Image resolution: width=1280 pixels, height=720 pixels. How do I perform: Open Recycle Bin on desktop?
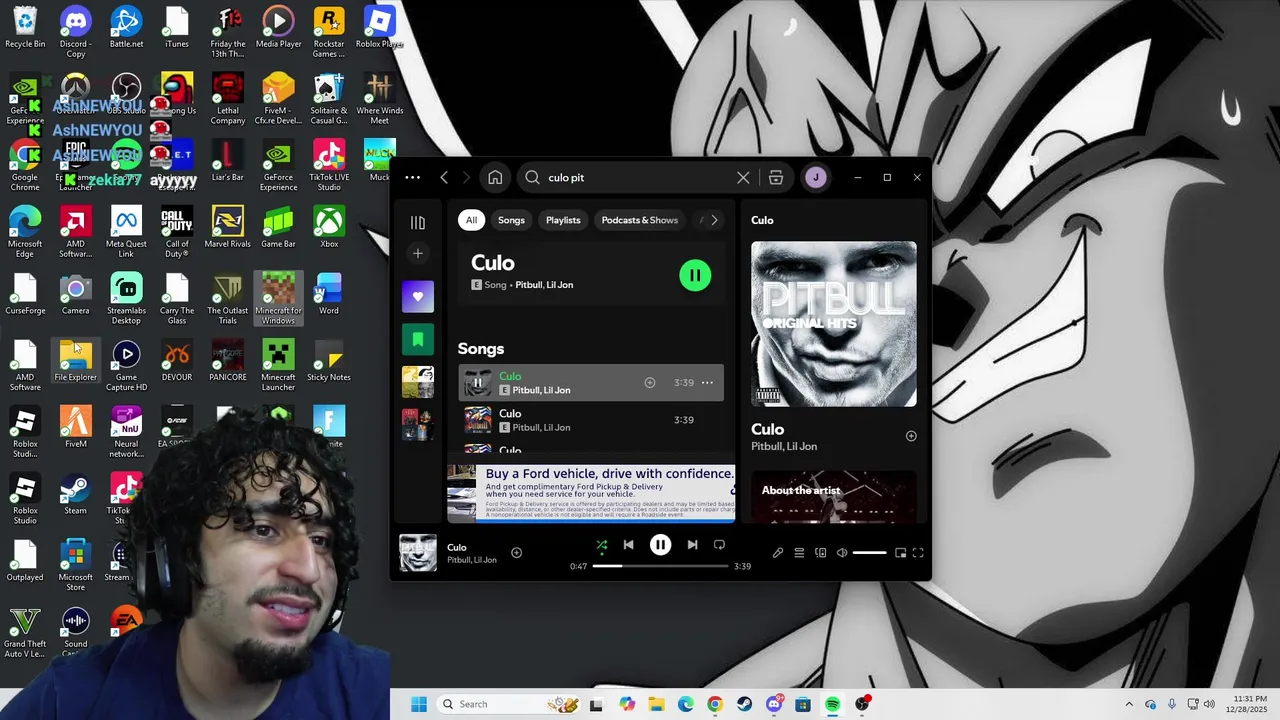pyautogui.click(x=25, y=27)
